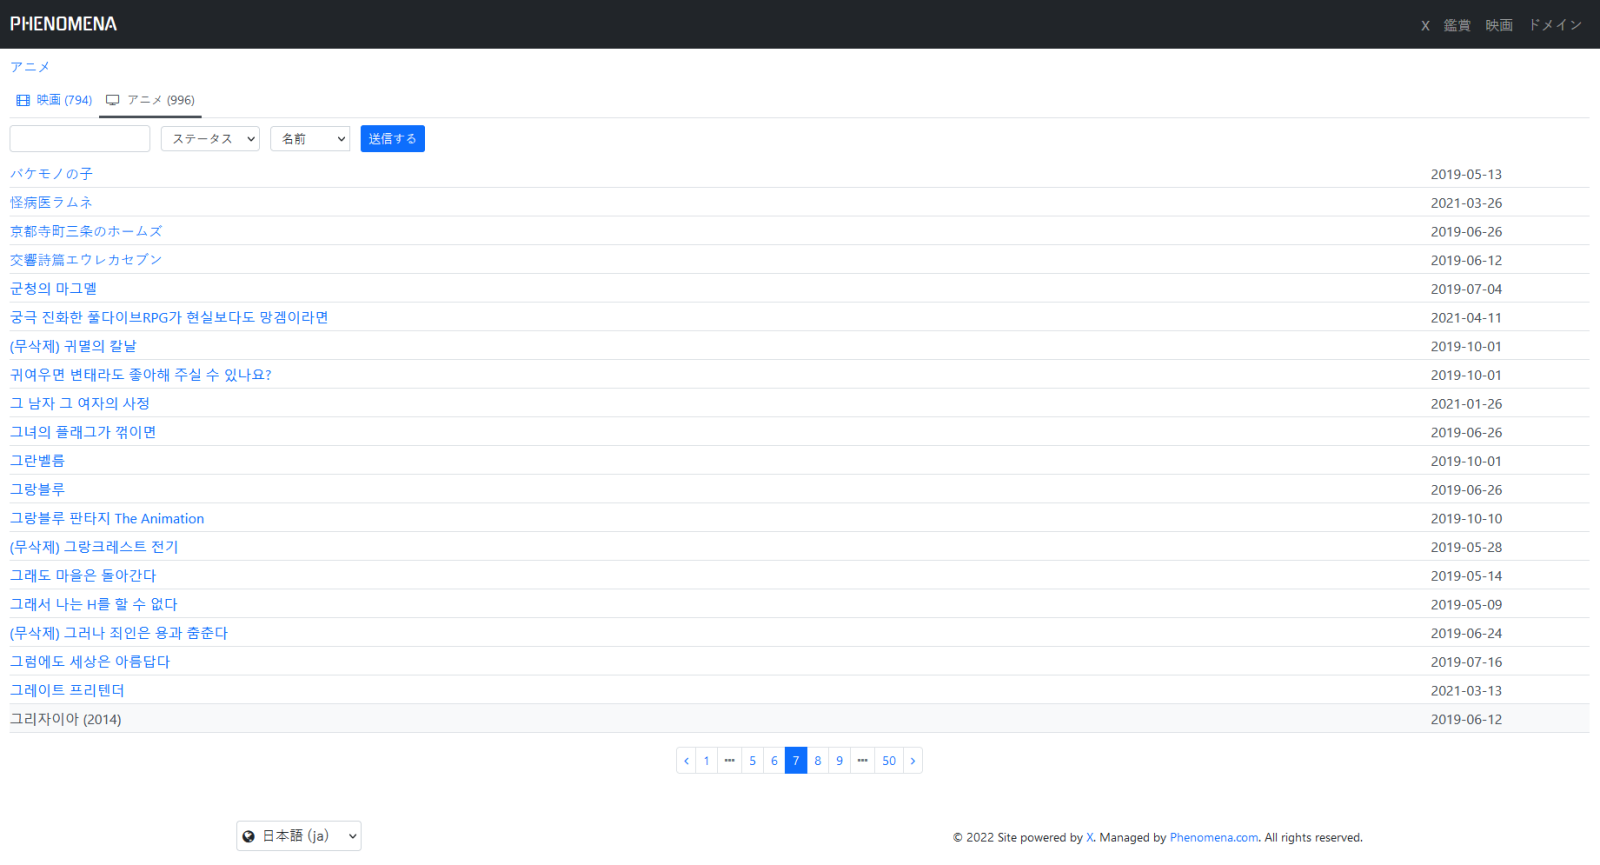This screenshot has height=865, width=1600.
Task: Go to page 8 in pagination
Action: point(818,761)
